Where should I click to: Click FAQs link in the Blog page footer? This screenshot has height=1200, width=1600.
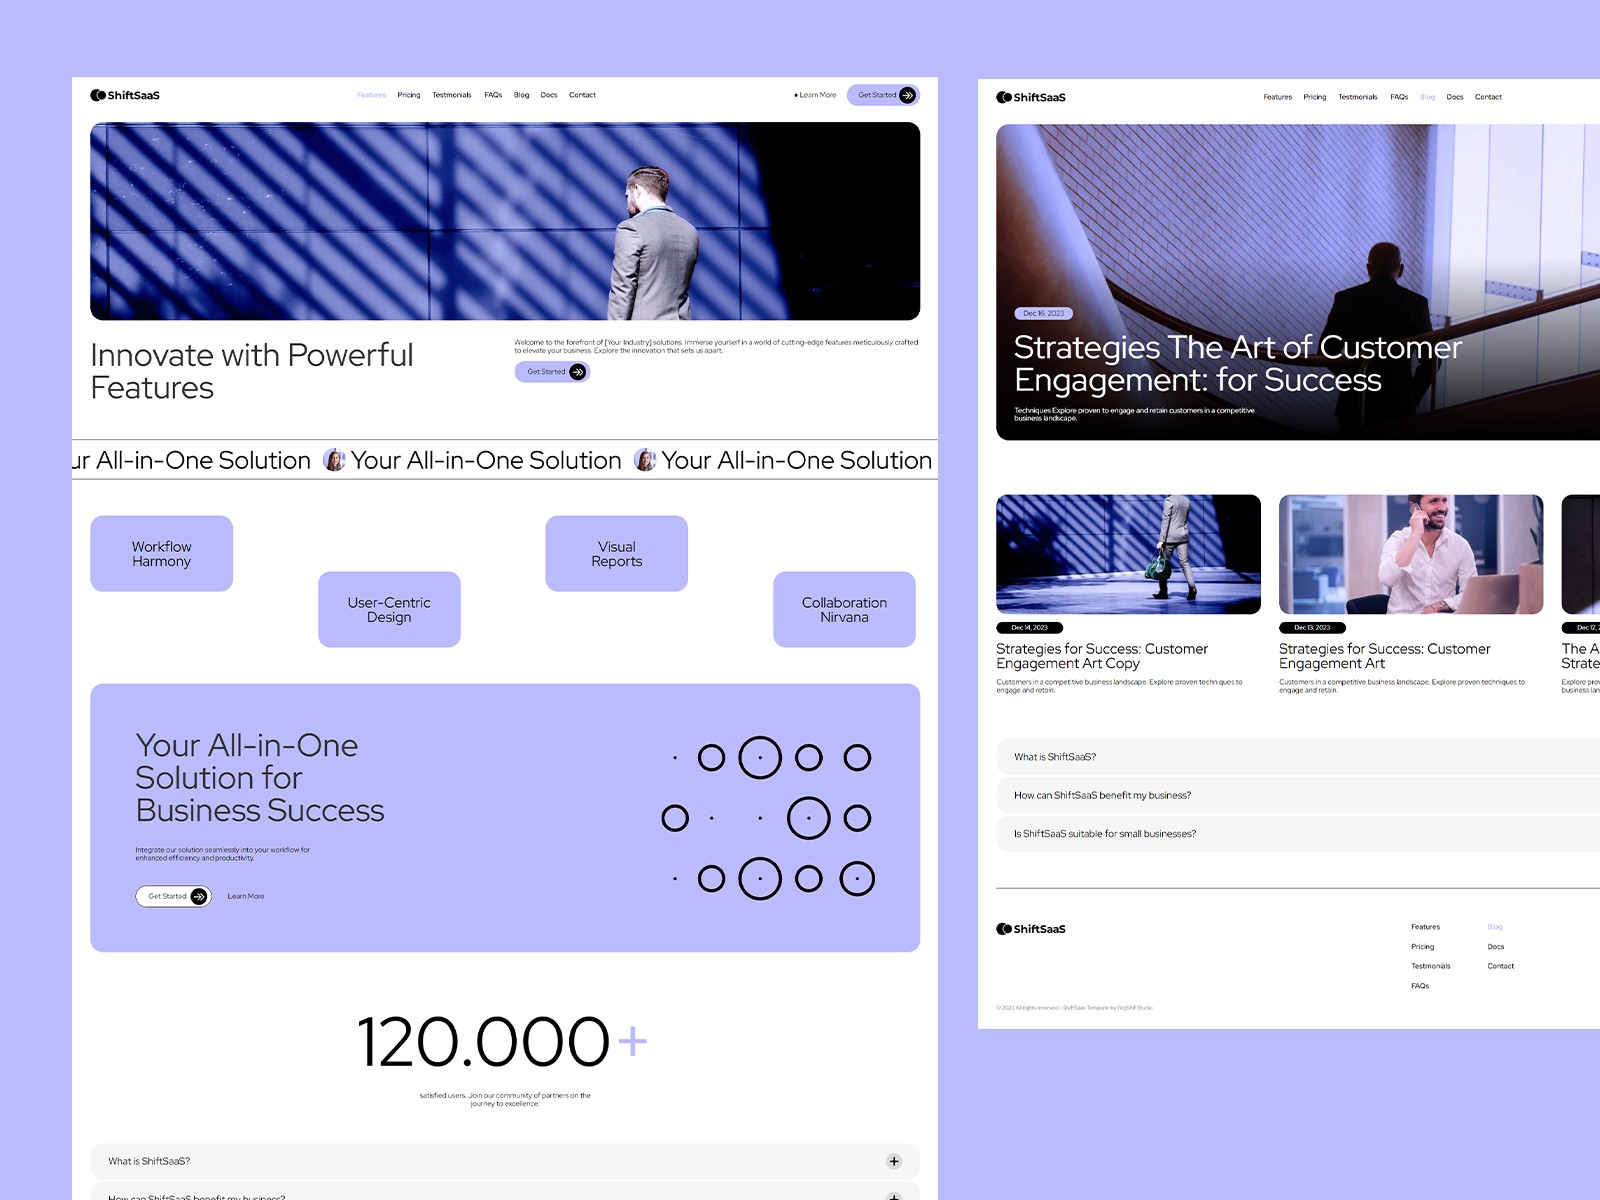[x=1420, y=986]
